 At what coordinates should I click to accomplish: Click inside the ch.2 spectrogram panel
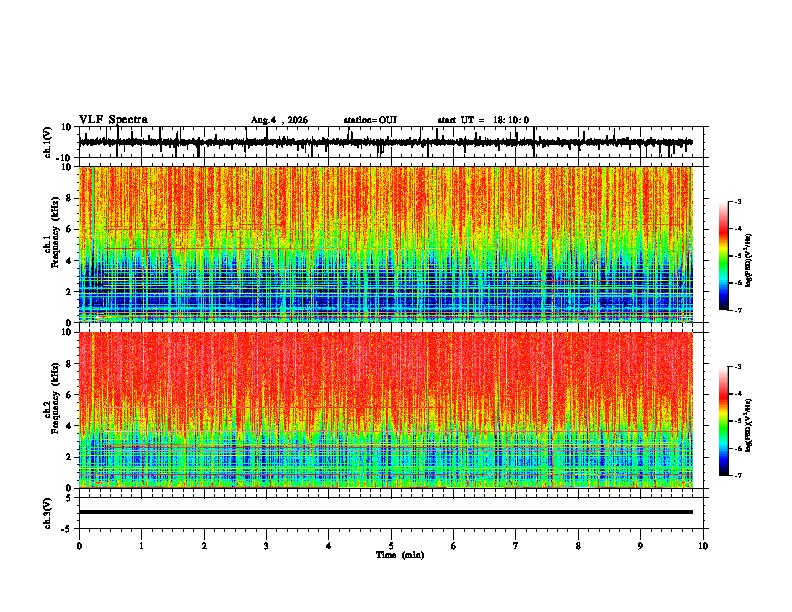pos(386,410)
